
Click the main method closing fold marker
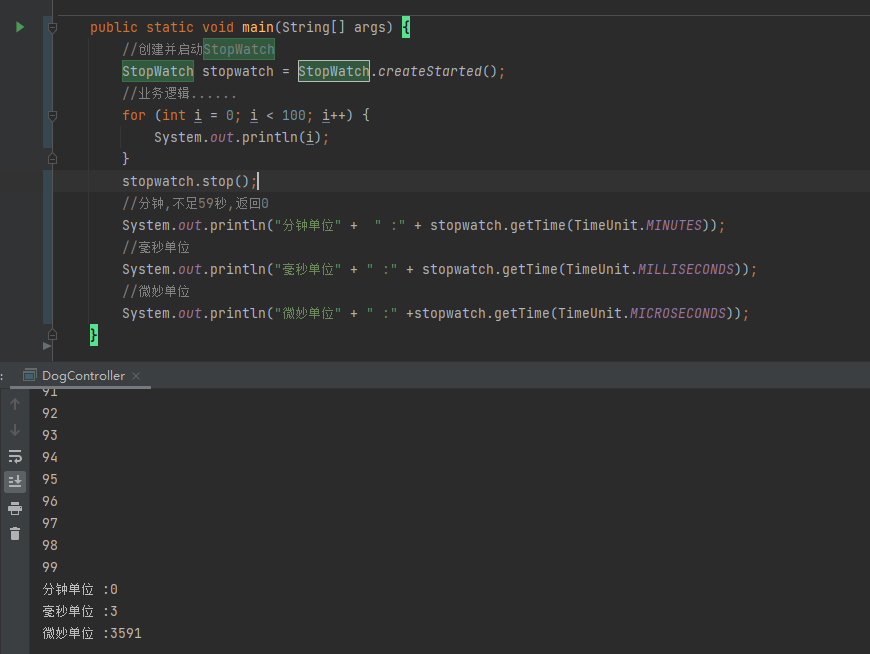click(52, 334)
